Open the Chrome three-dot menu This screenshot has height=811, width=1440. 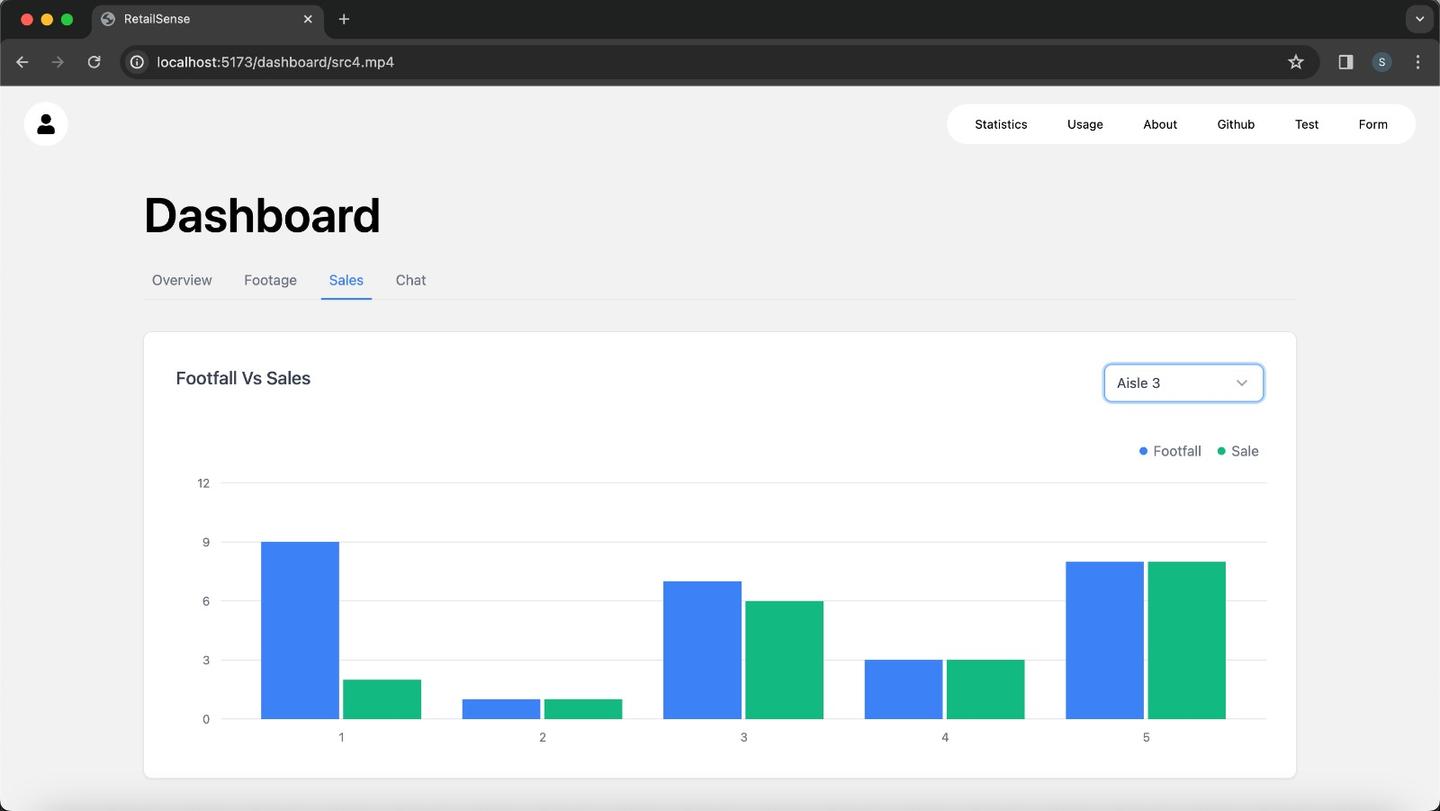pos(1418,62)
